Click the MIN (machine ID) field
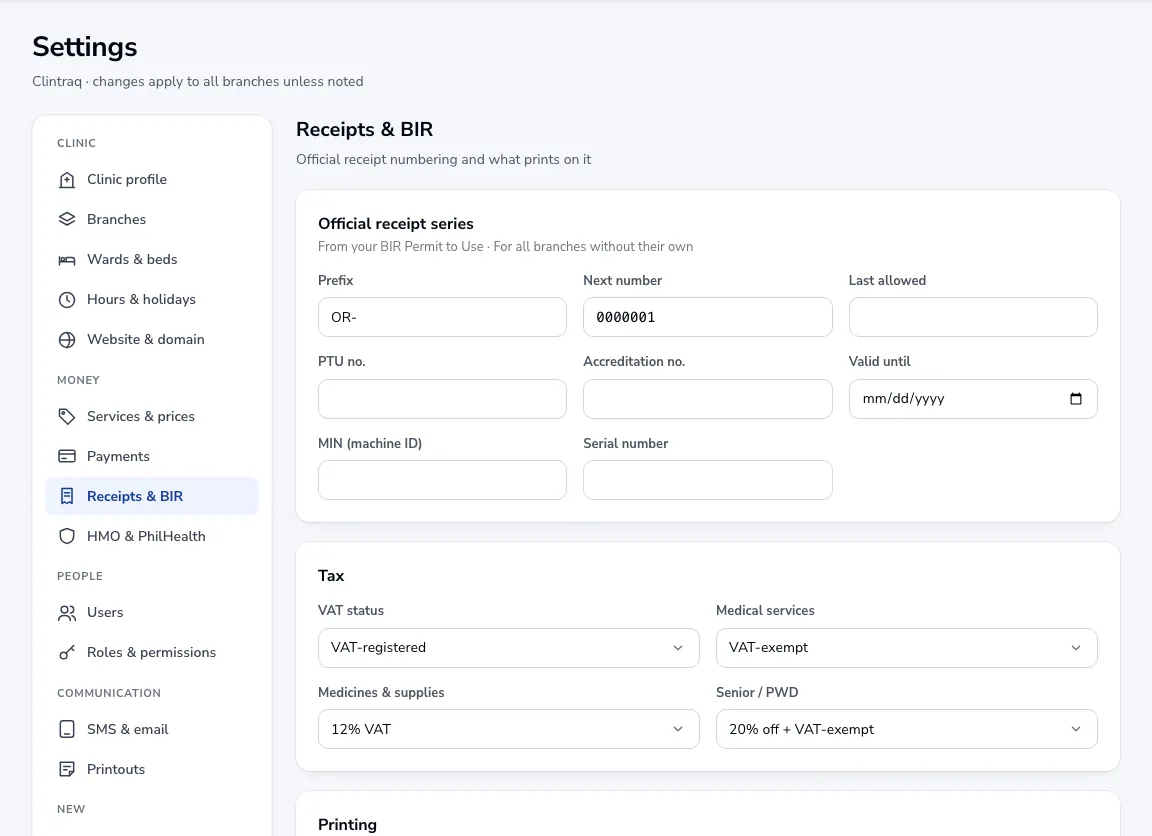This screenshot has height=836, width=1152. coord(442,480)
